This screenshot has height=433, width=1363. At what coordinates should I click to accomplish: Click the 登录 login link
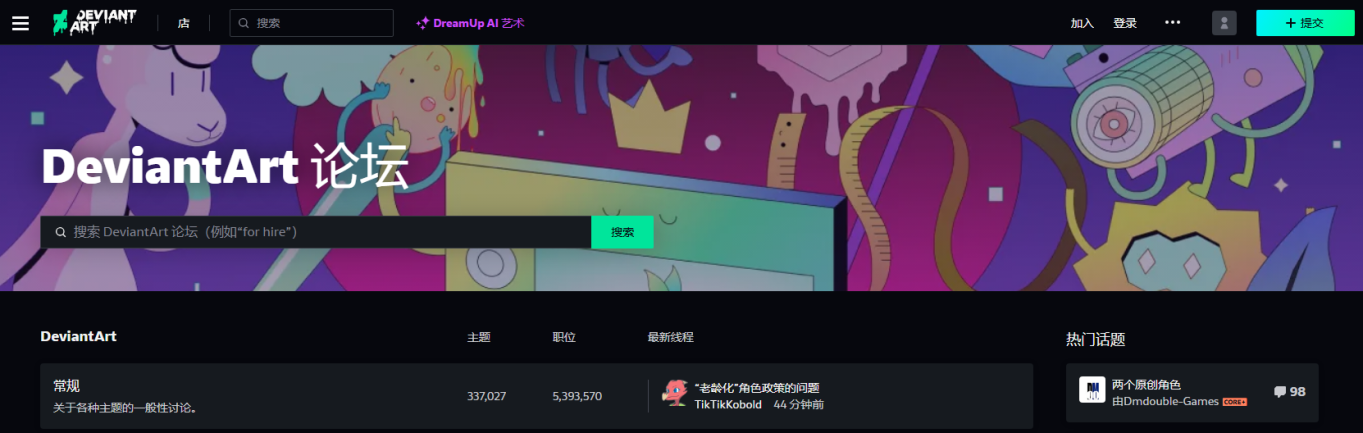(x=1125, y=23)
